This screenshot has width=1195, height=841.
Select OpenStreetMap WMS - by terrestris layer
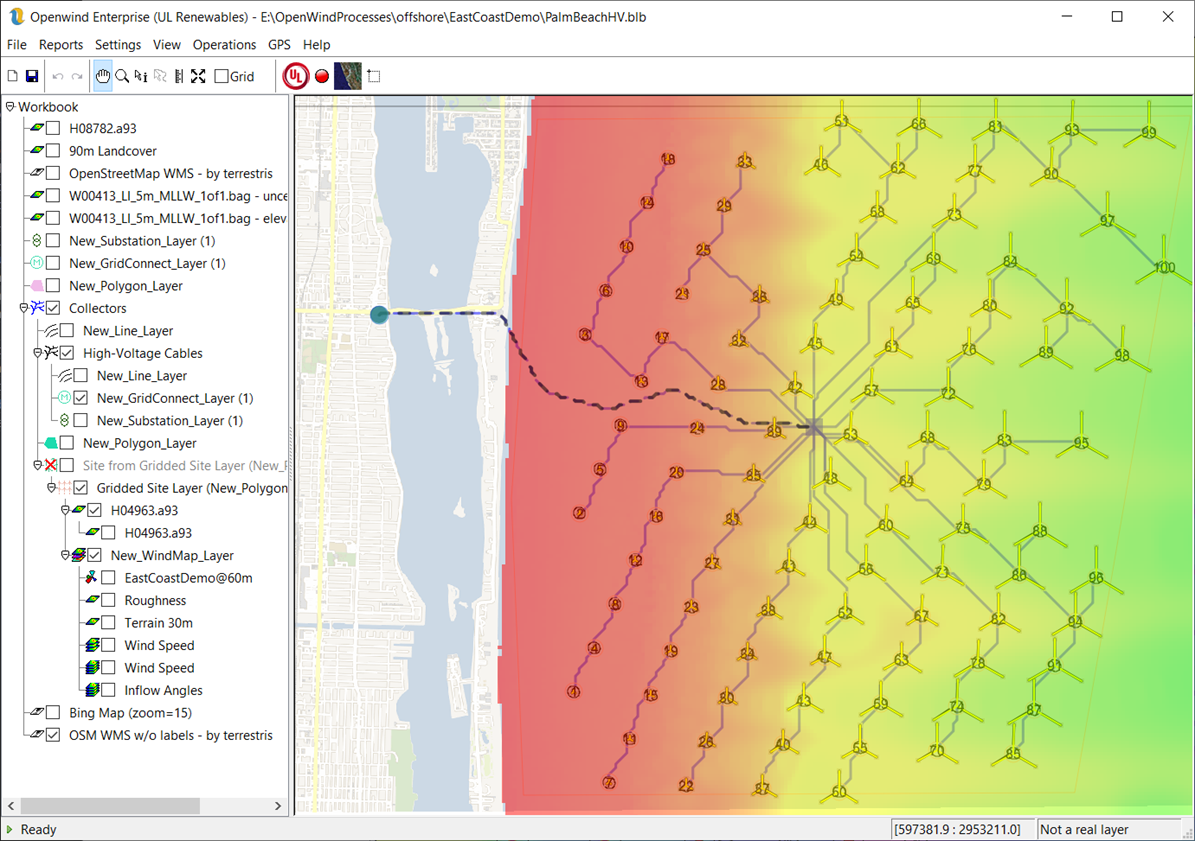tap(171, 173)
